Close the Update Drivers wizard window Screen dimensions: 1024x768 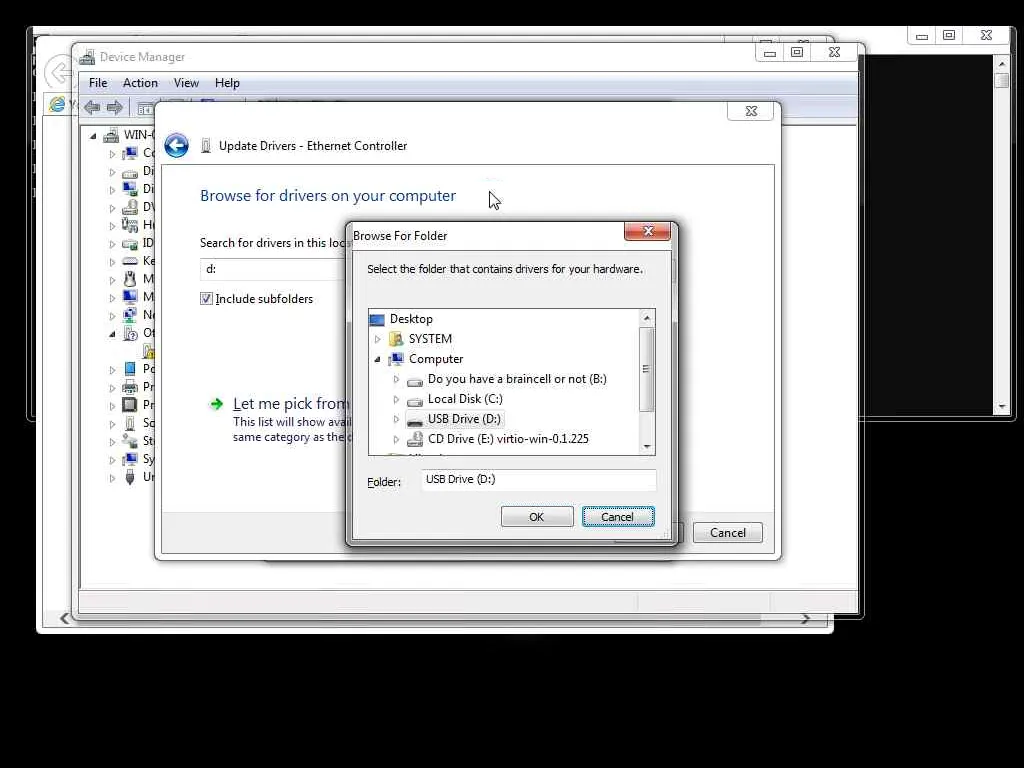pyautogui.click(x=751, y=111)
